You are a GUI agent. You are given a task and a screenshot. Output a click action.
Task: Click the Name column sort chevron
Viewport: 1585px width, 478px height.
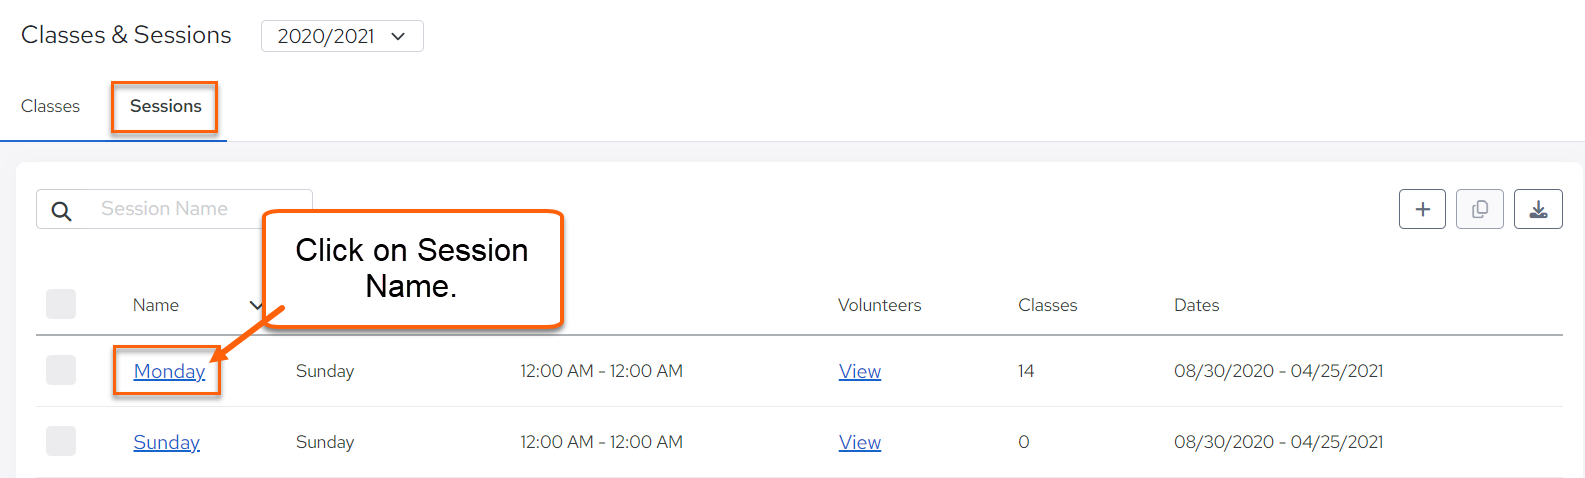[256, 305]
